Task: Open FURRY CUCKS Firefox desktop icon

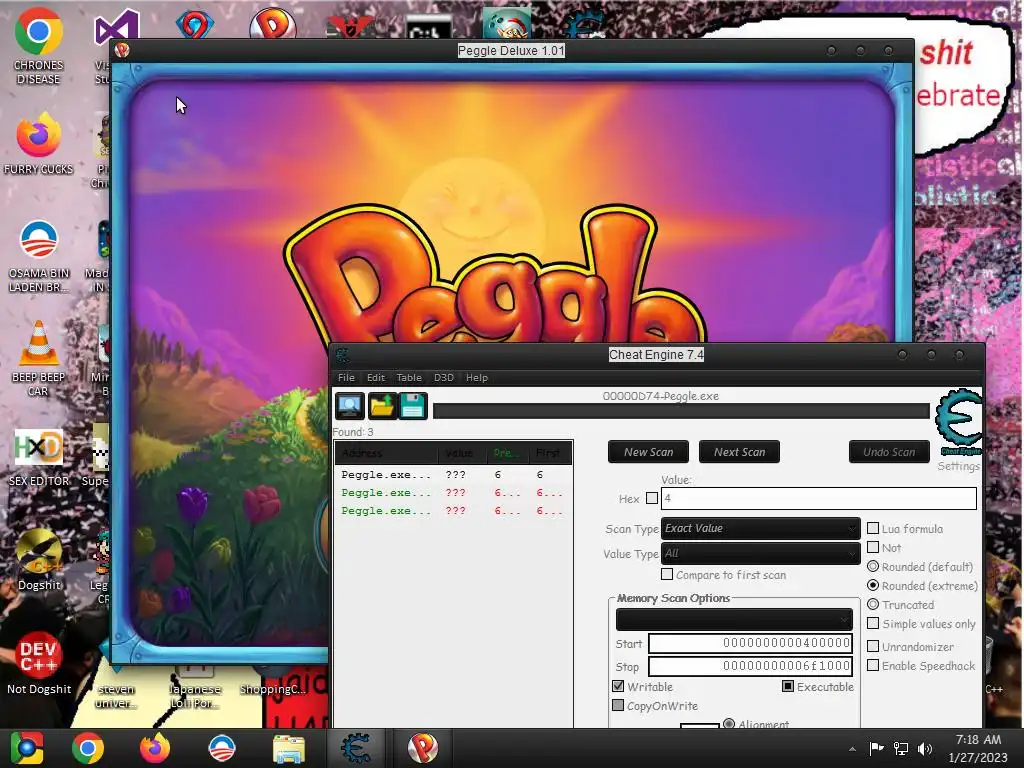Action: tap(39, 144)
